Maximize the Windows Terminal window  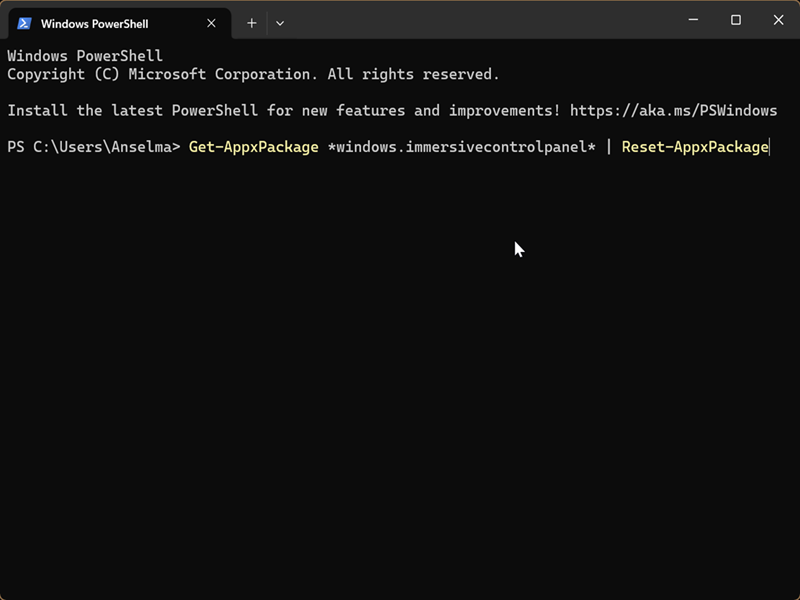pos(736,20)
